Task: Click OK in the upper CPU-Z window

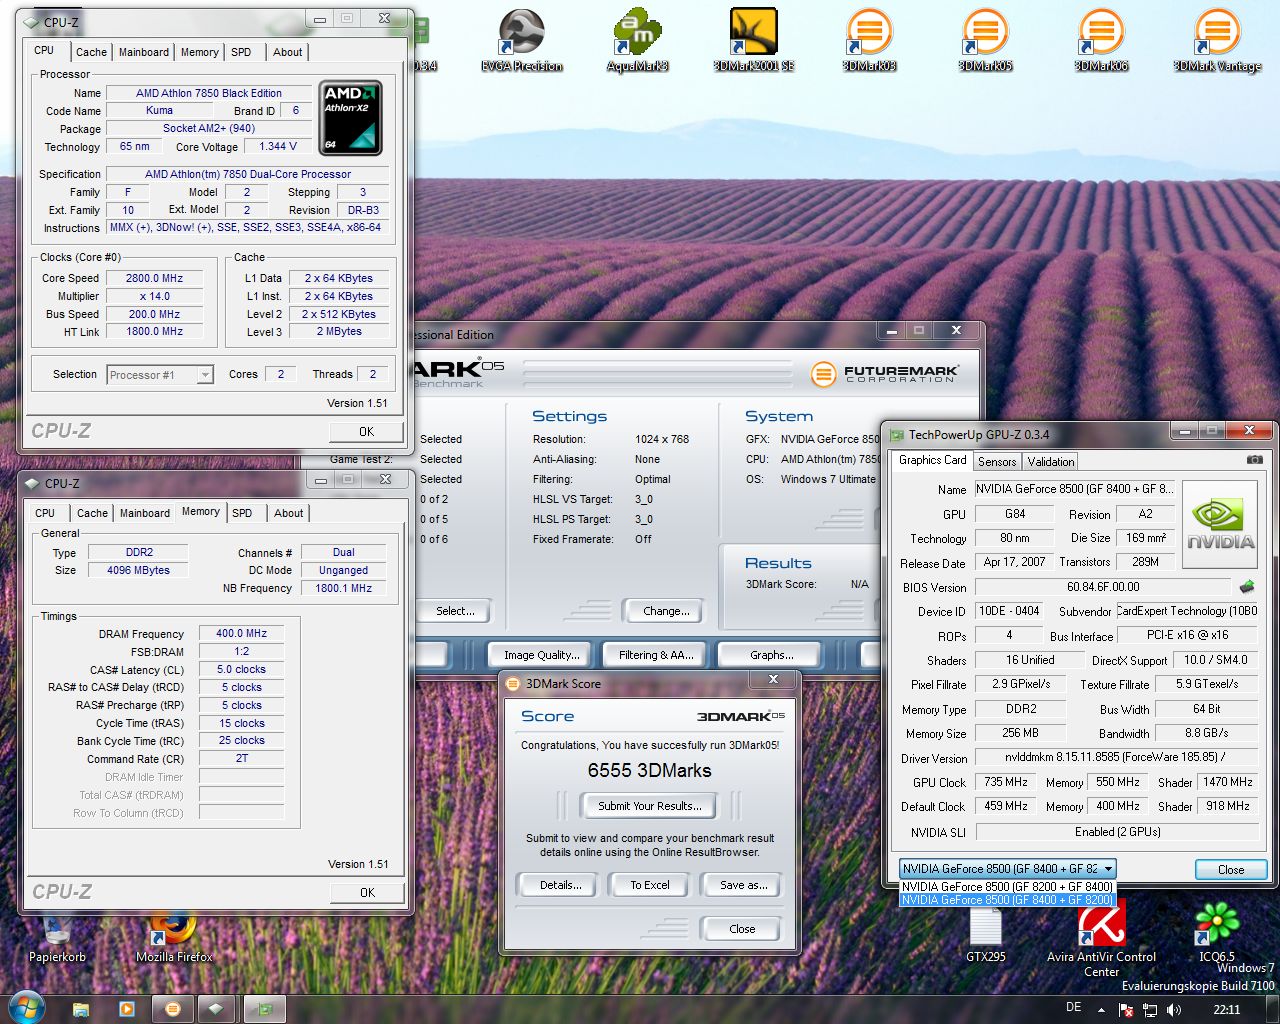Action: [366, 432]
